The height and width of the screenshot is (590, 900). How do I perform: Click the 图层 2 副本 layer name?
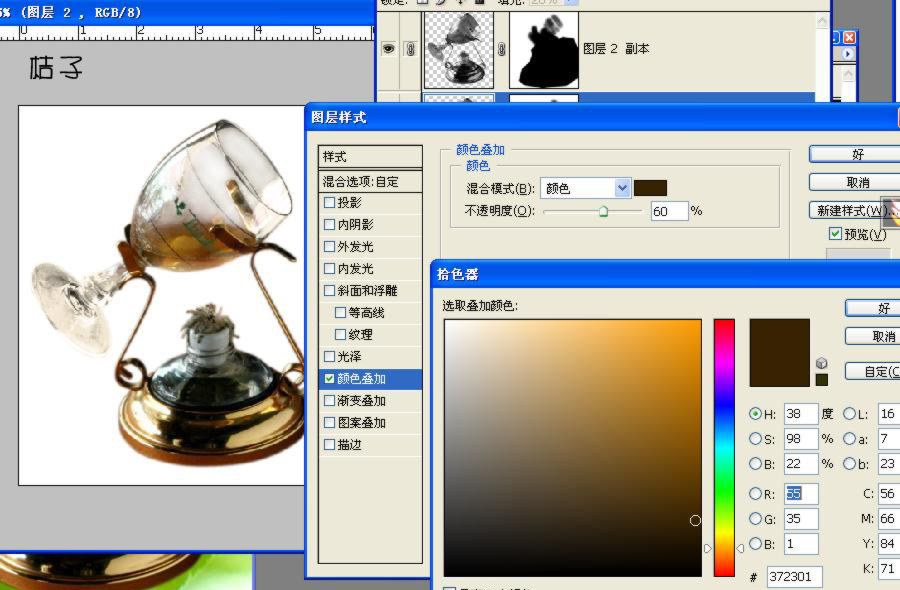[616, 49]
